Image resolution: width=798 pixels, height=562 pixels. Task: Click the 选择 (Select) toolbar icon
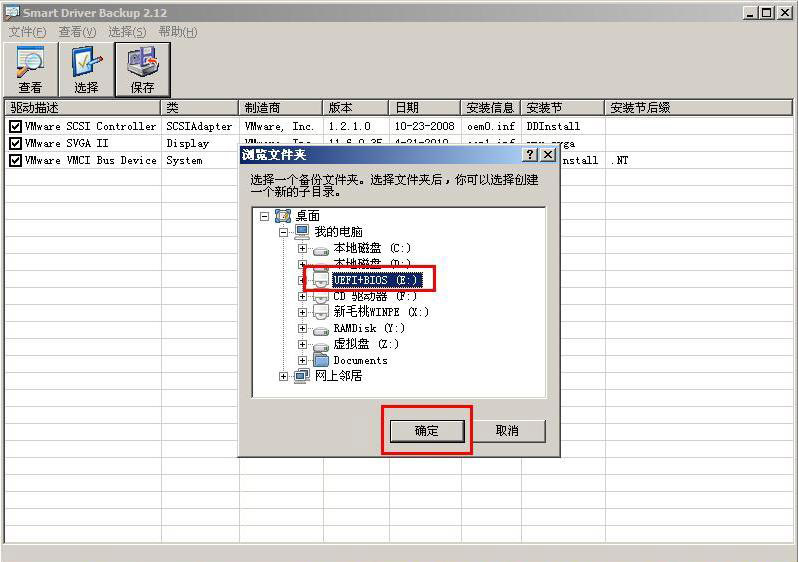pos(86,69)
